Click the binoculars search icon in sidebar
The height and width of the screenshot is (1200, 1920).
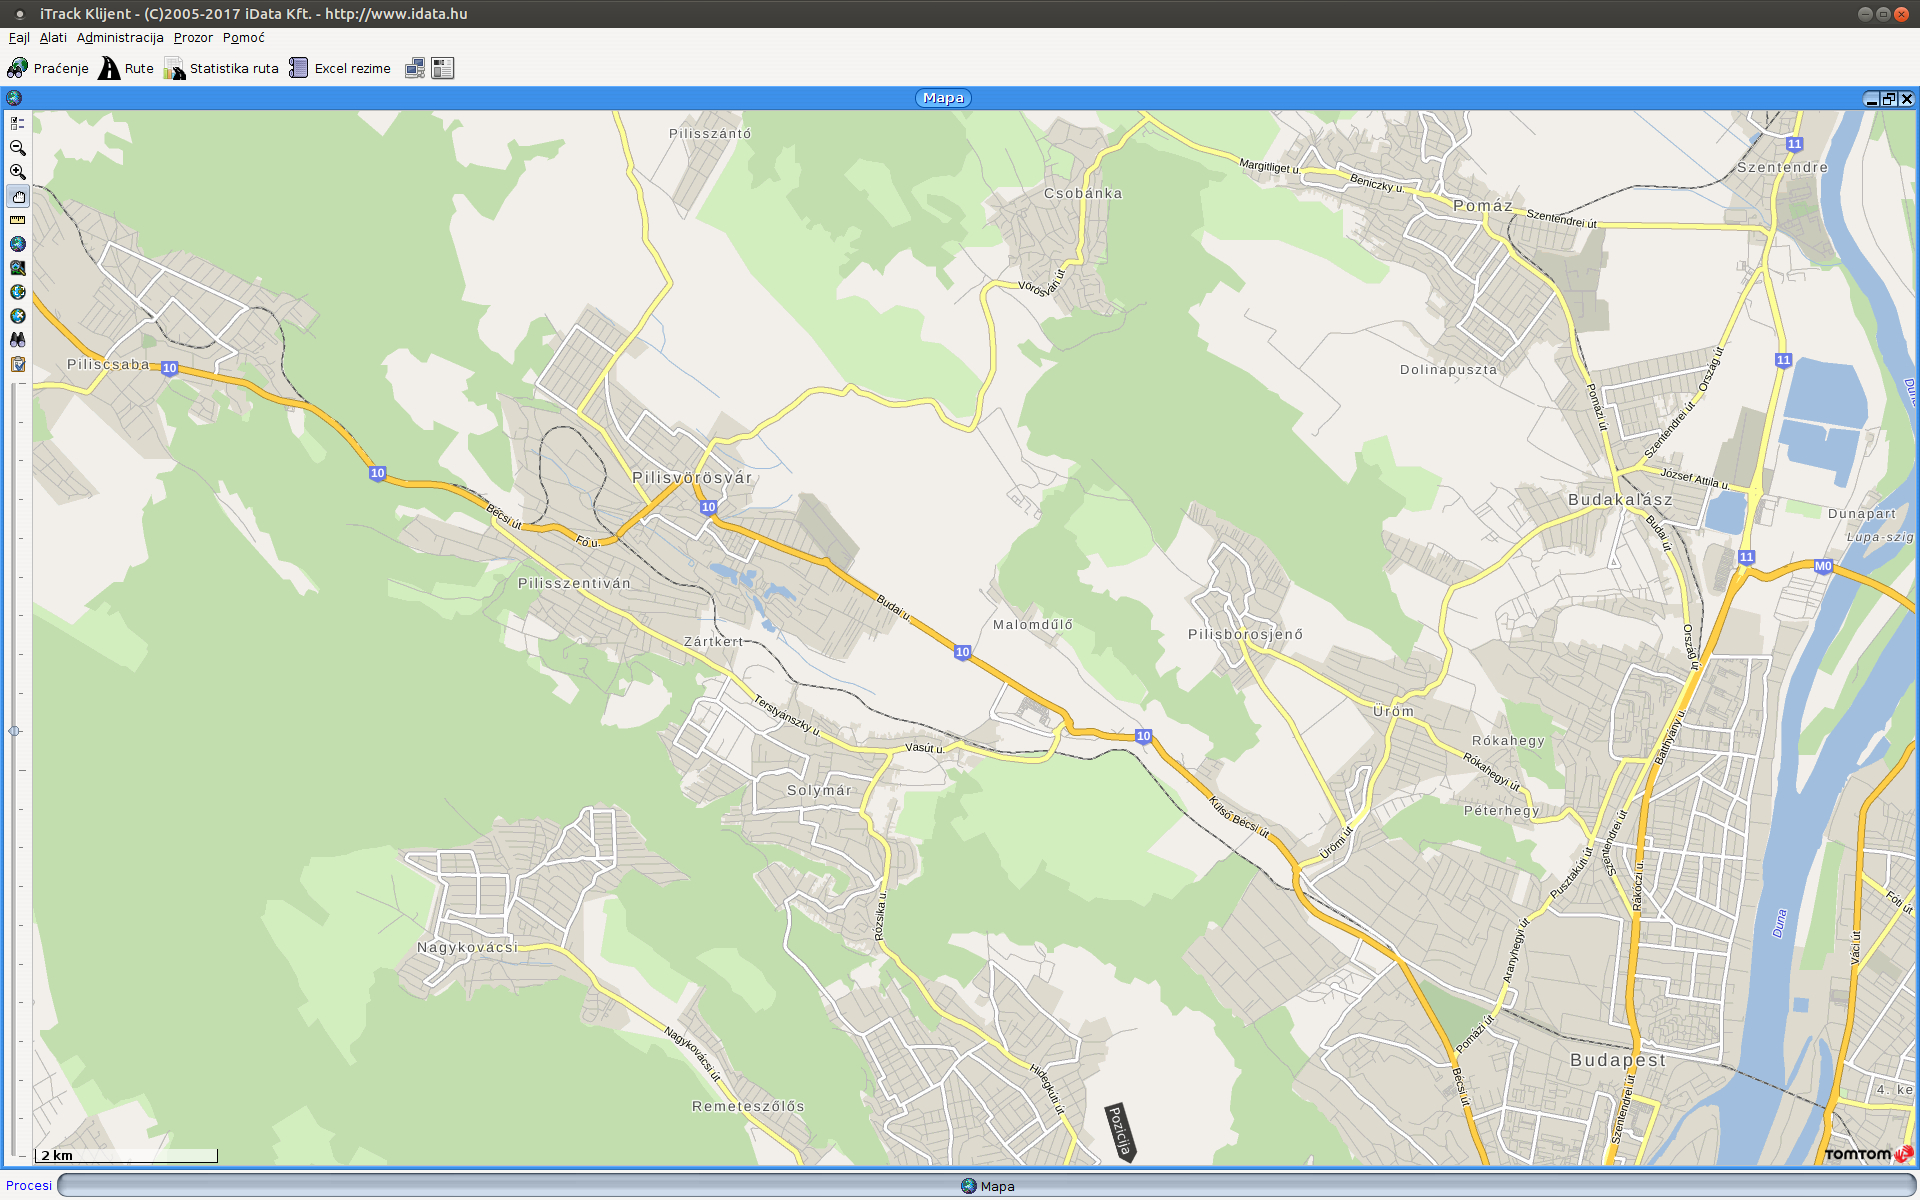pyautogui.click(x=17, y=340)
